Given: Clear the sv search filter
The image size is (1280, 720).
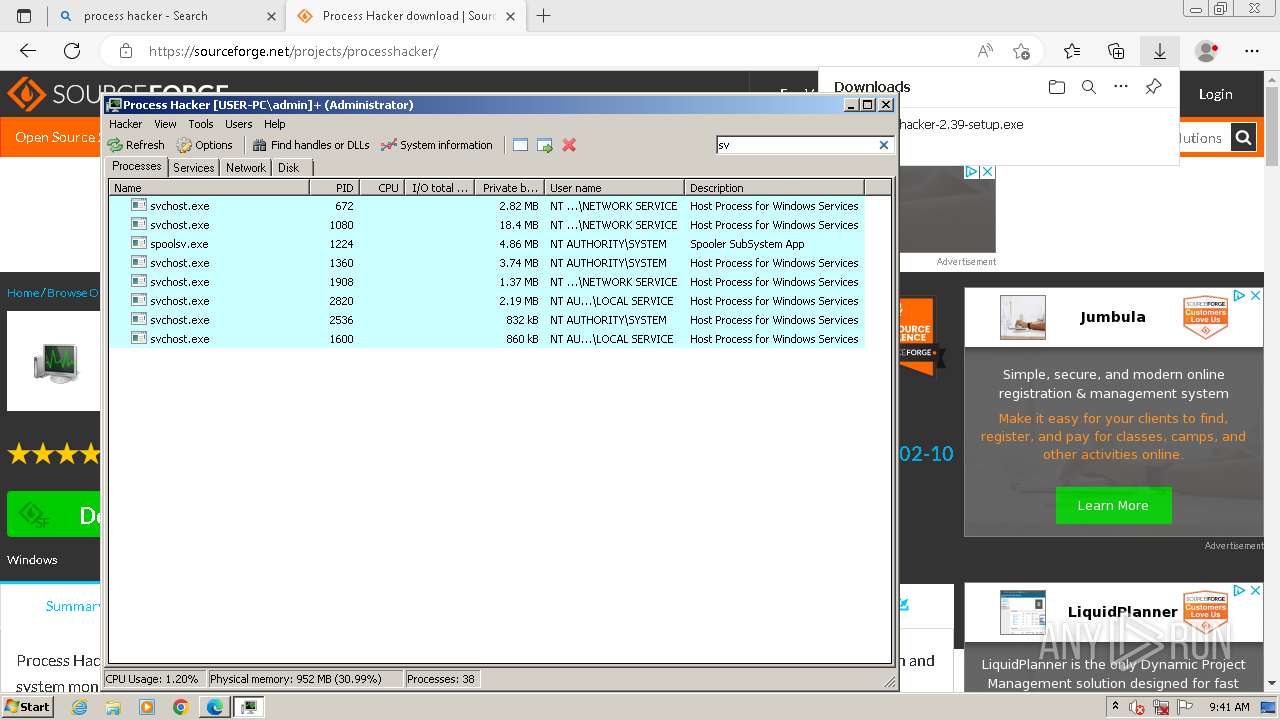Looking at the screenshot, I should (884, 145).
